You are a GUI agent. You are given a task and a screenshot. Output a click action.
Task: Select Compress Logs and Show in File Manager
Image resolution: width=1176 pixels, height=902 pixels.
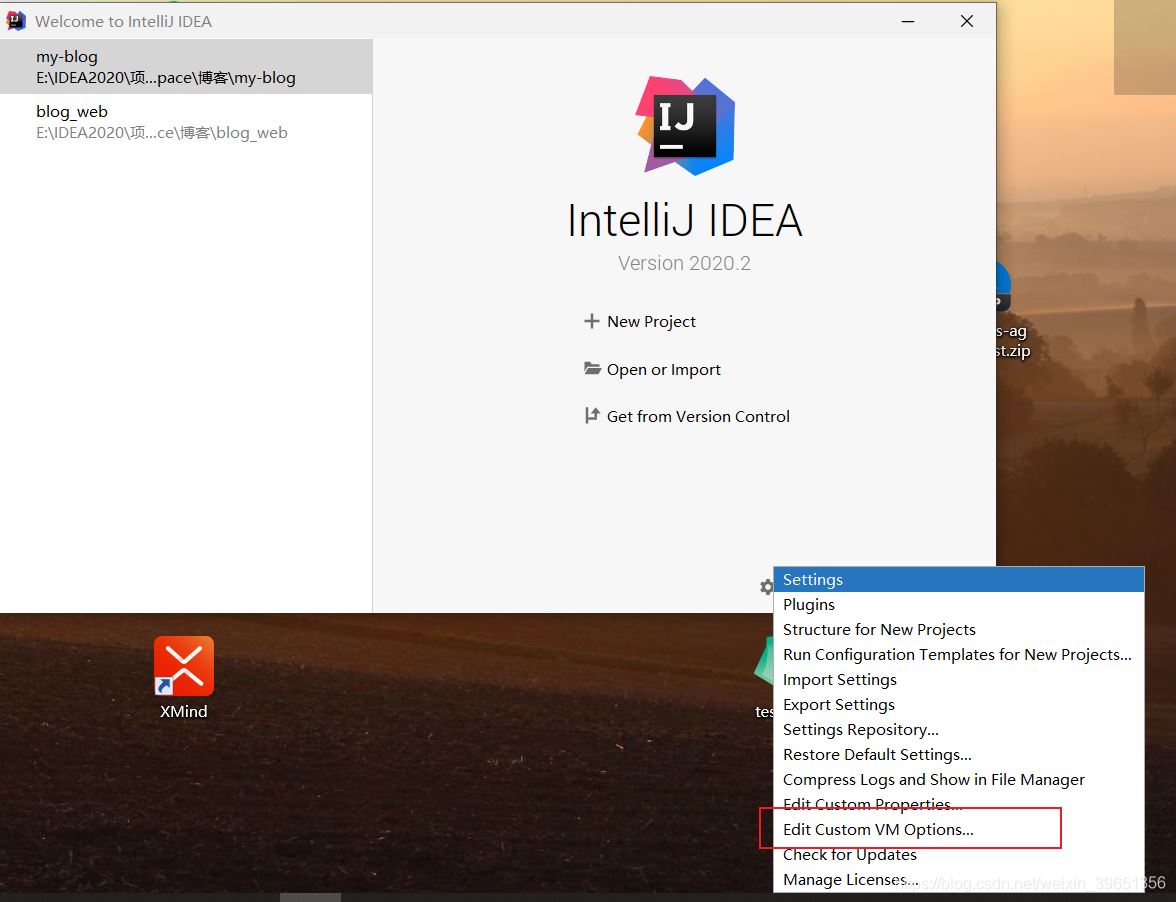point(958,780)
